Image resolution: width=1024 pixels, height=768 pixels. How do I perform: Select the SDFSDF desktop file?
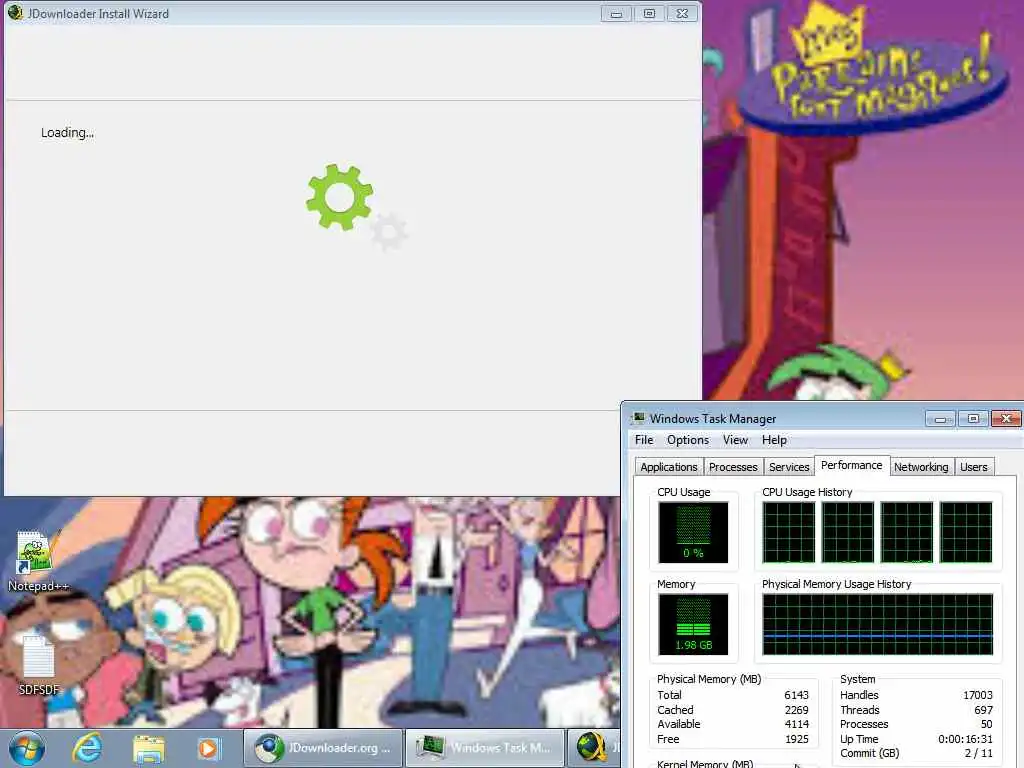(39, 665)
